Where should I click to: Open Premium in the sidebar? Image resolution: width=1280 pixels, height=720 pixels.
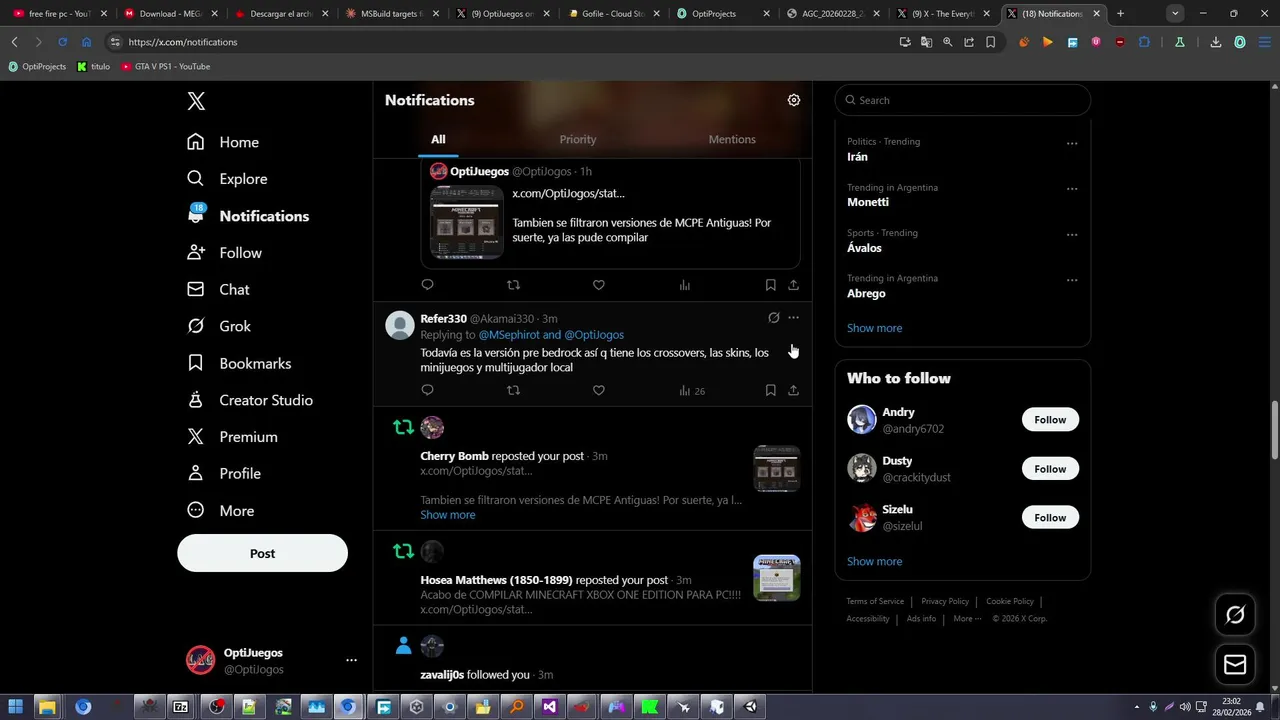click(x=232, y=437)
